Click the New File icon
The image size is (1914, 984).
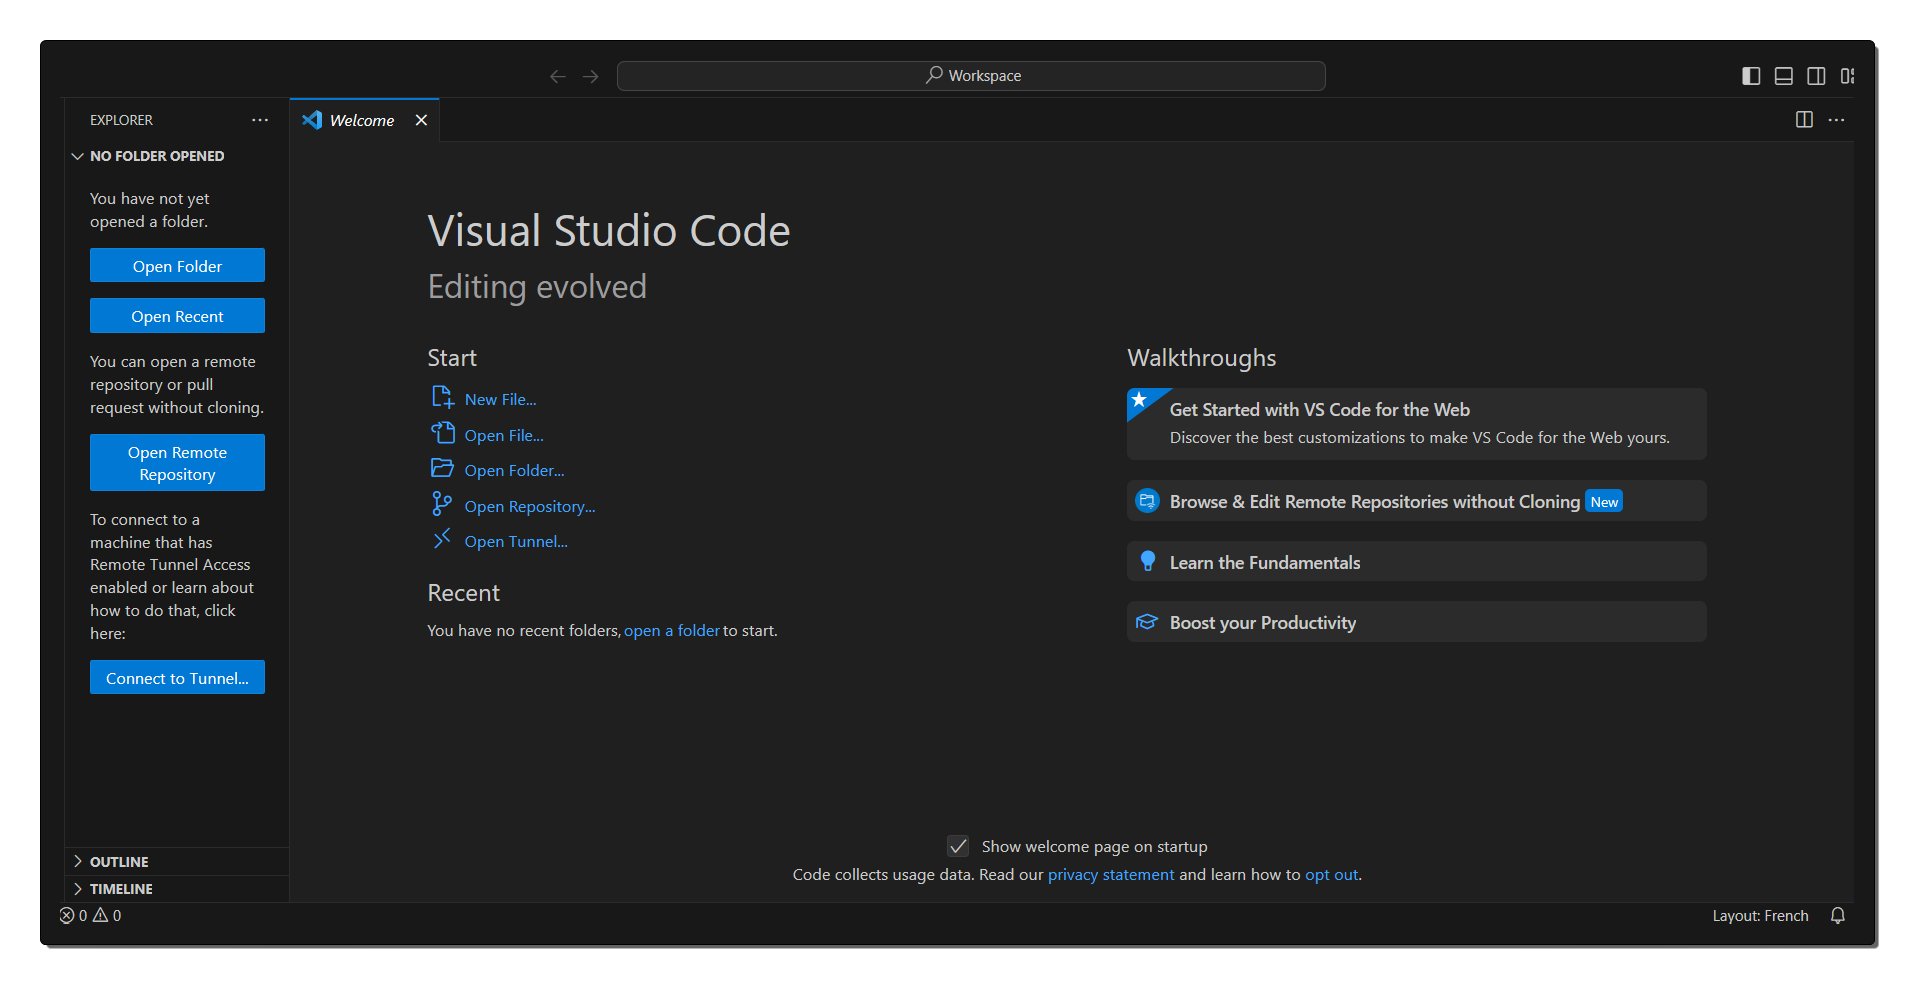[x=442, y=398]
